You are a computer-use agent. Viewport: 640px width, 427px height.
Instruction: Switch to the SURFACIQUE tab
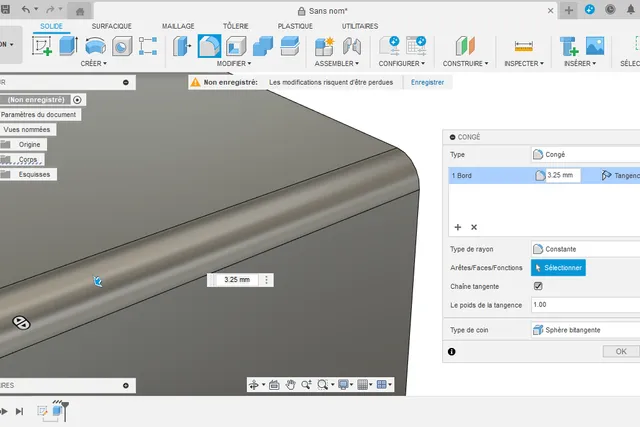111,26
